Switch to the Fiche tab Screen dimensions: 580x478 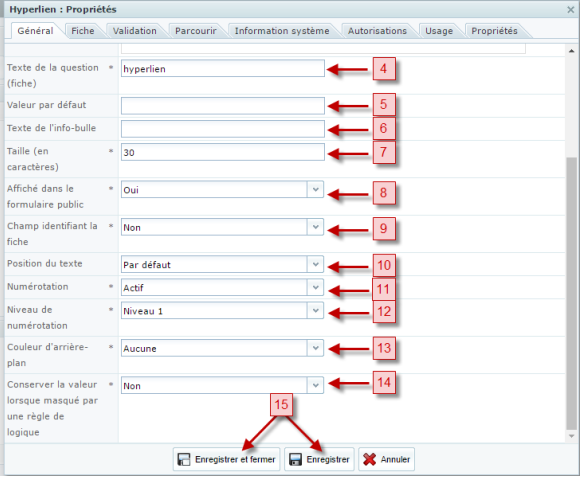[83, 31]
